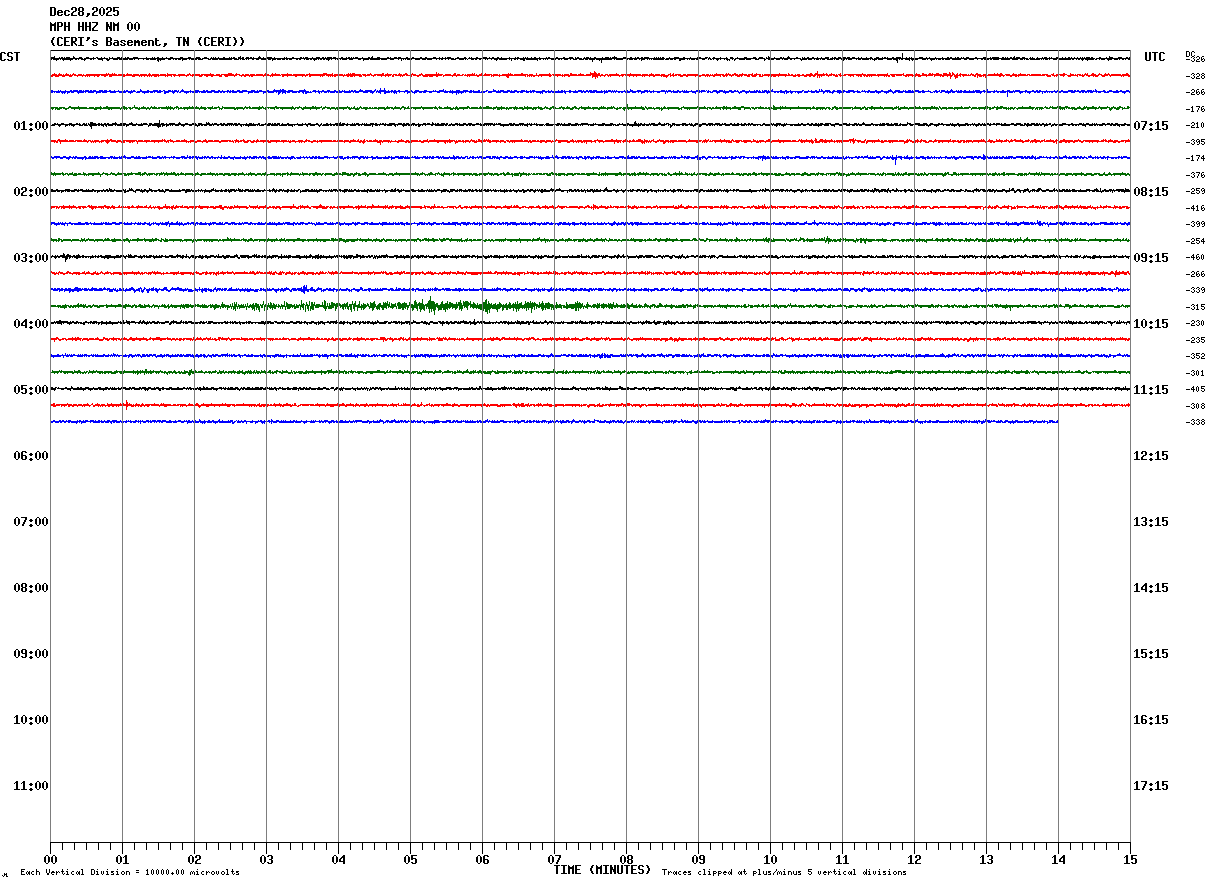Click the CERI's Basement, TN station description
Screen dimensions: 1210x886
click(148, 42)
